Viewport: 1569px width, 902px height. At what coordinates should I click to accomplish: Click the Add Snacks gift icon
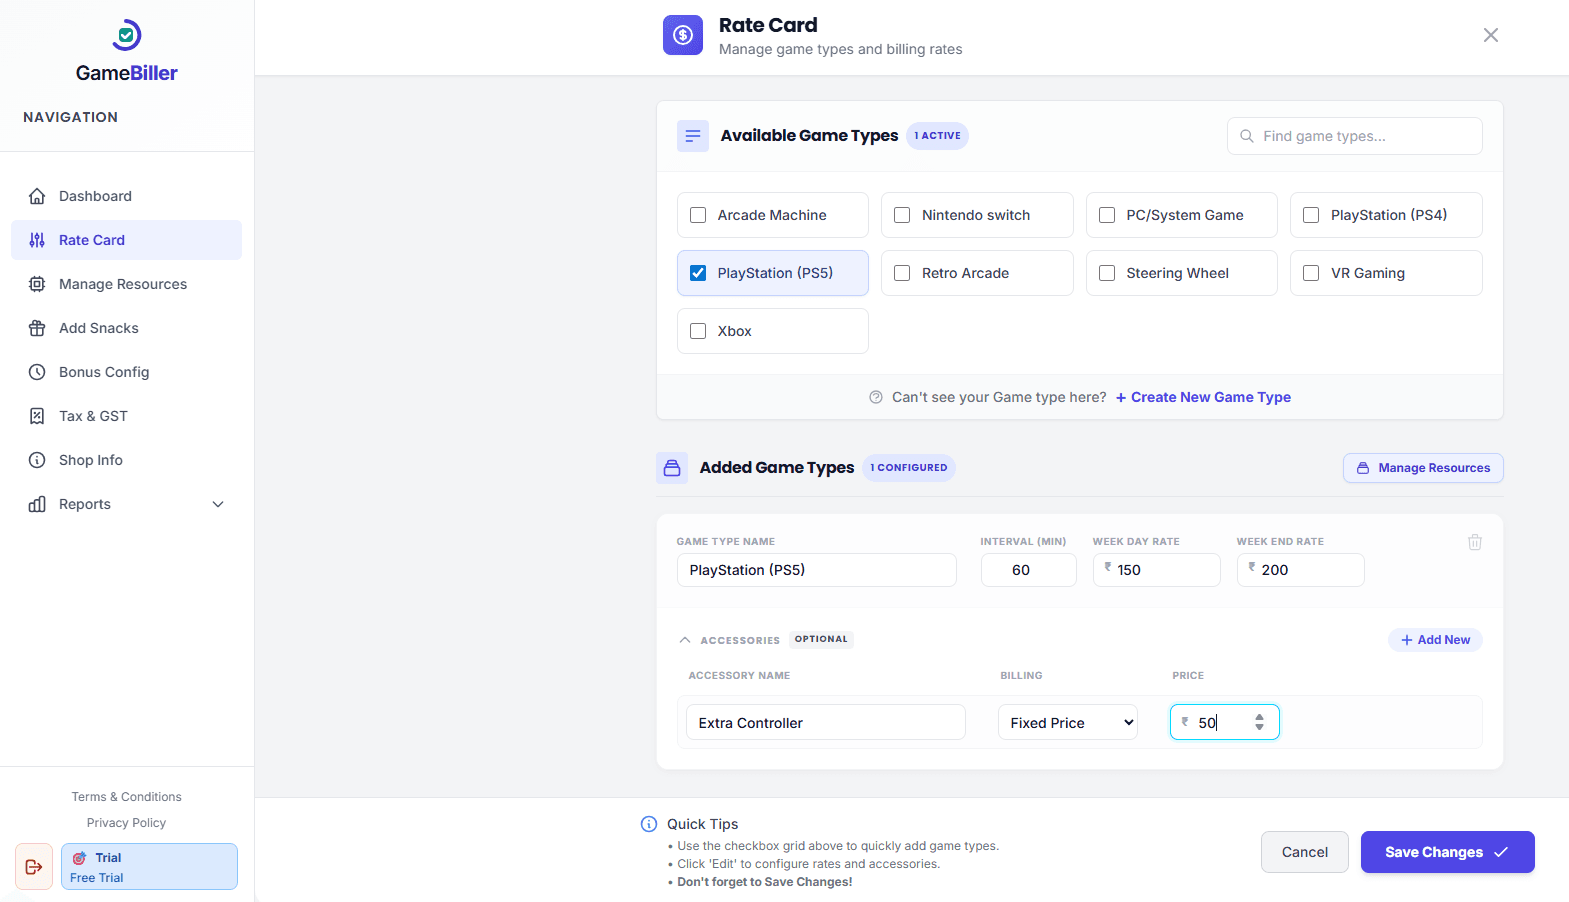click(37, 328)
